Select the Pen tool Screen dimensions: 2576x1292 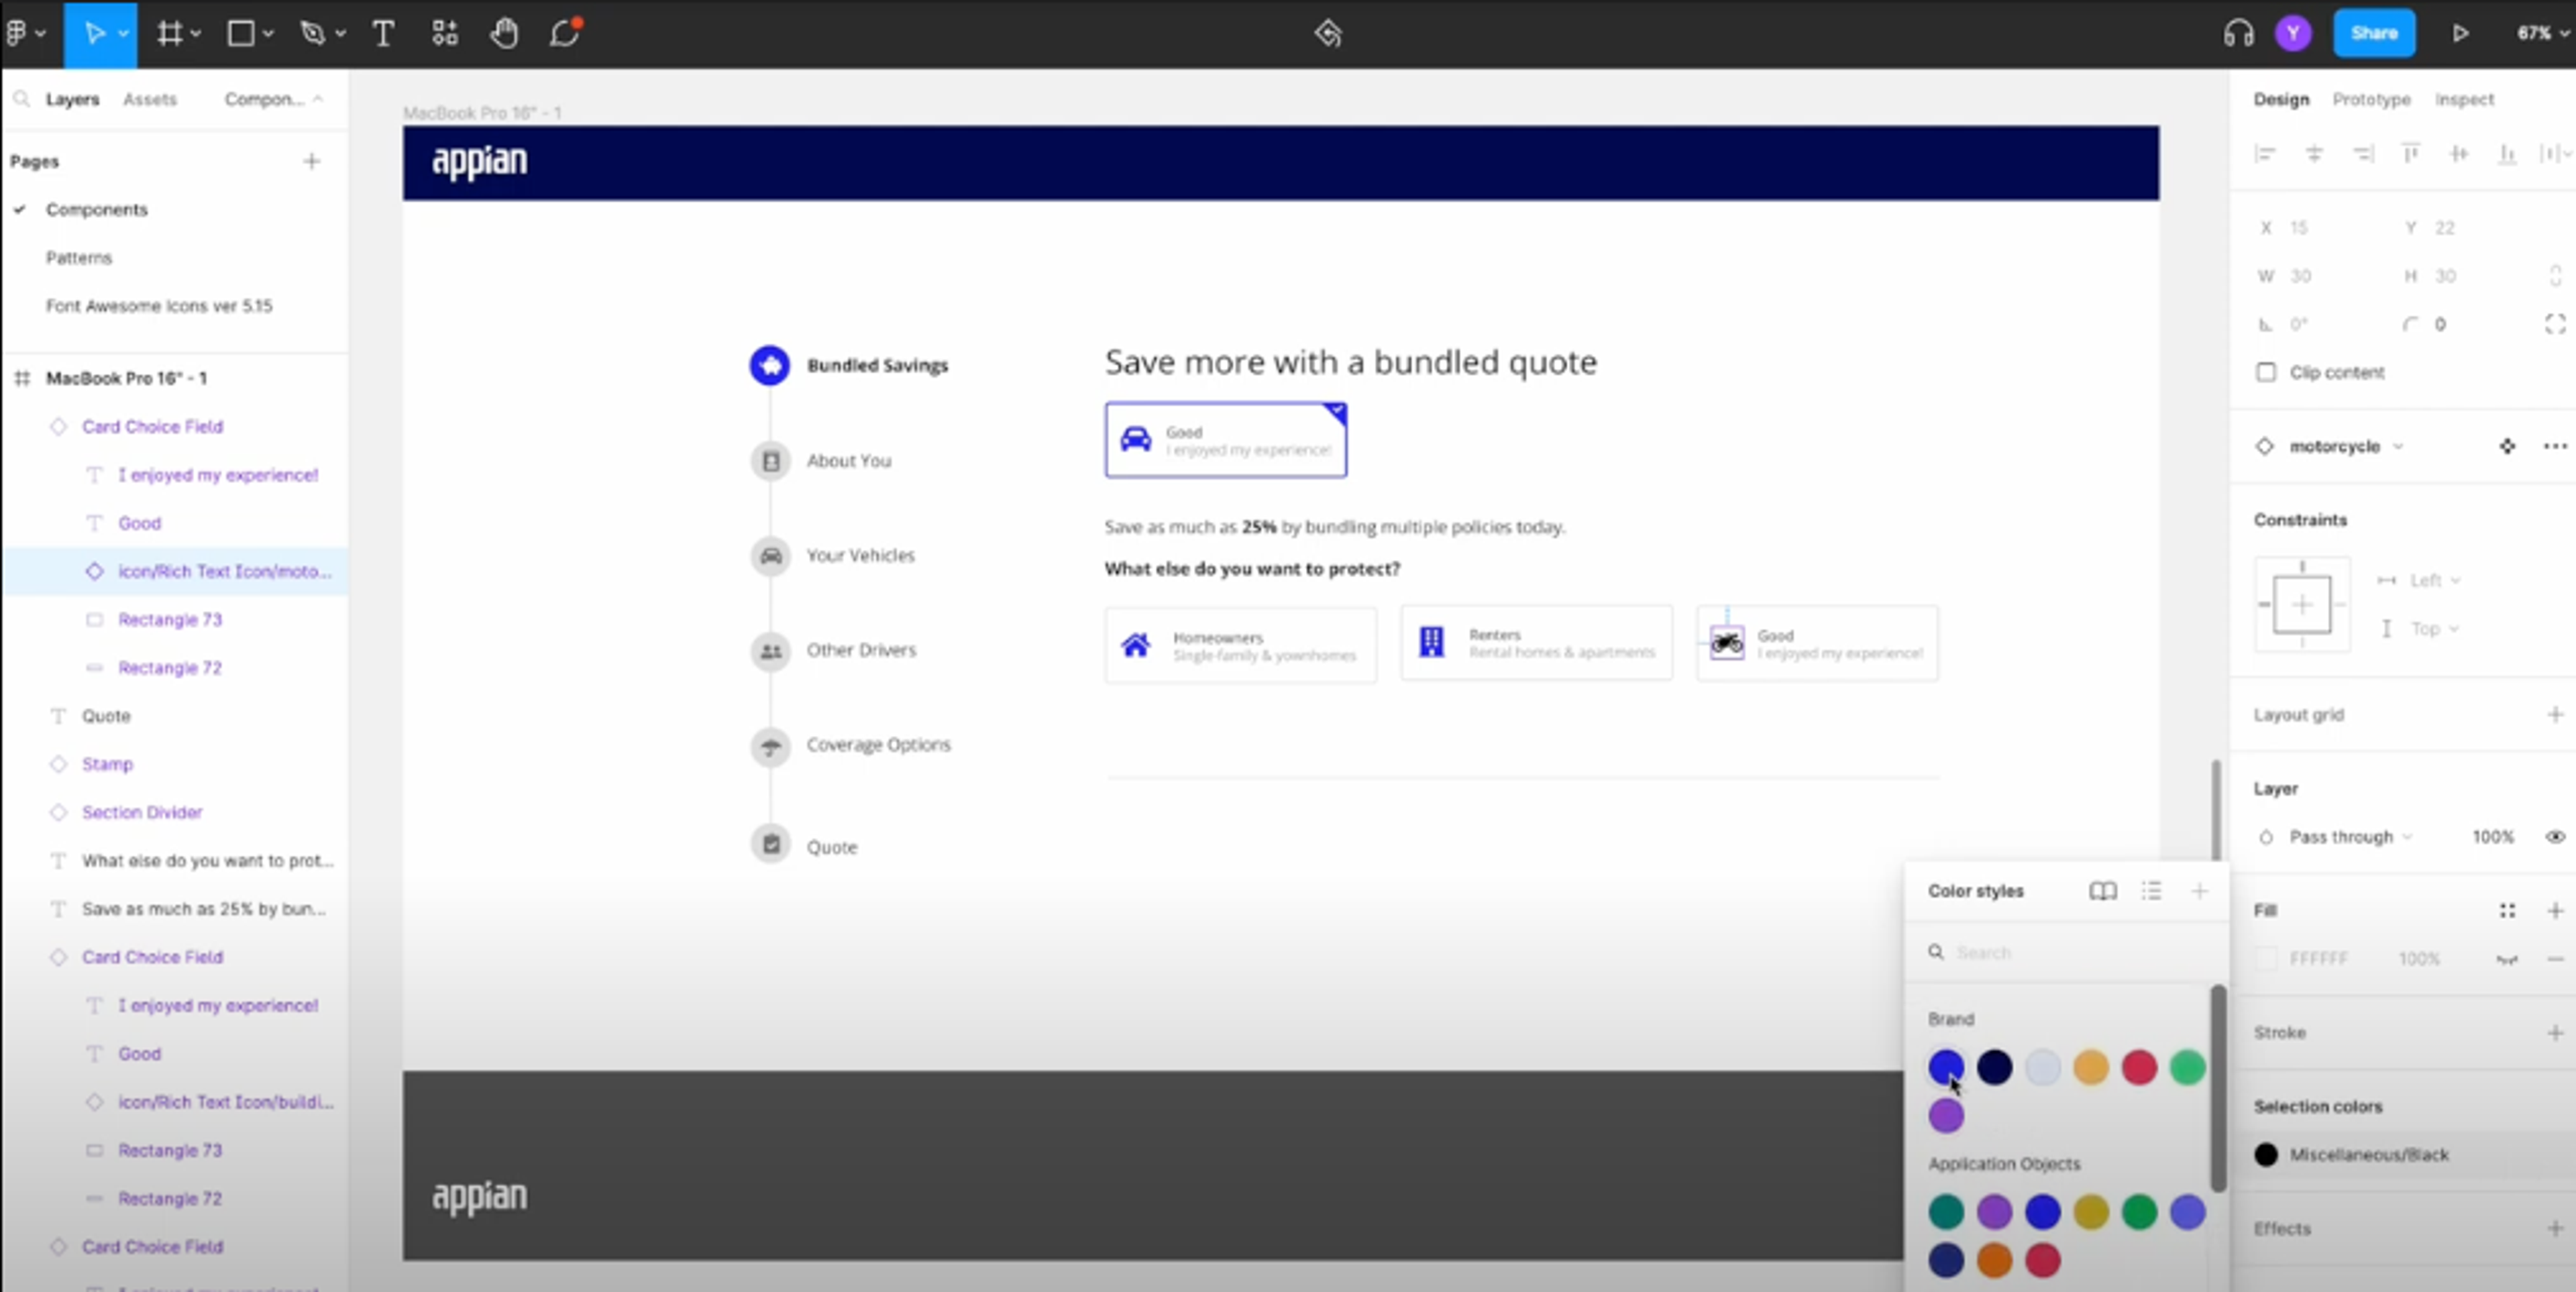click(x=313, y=33)
